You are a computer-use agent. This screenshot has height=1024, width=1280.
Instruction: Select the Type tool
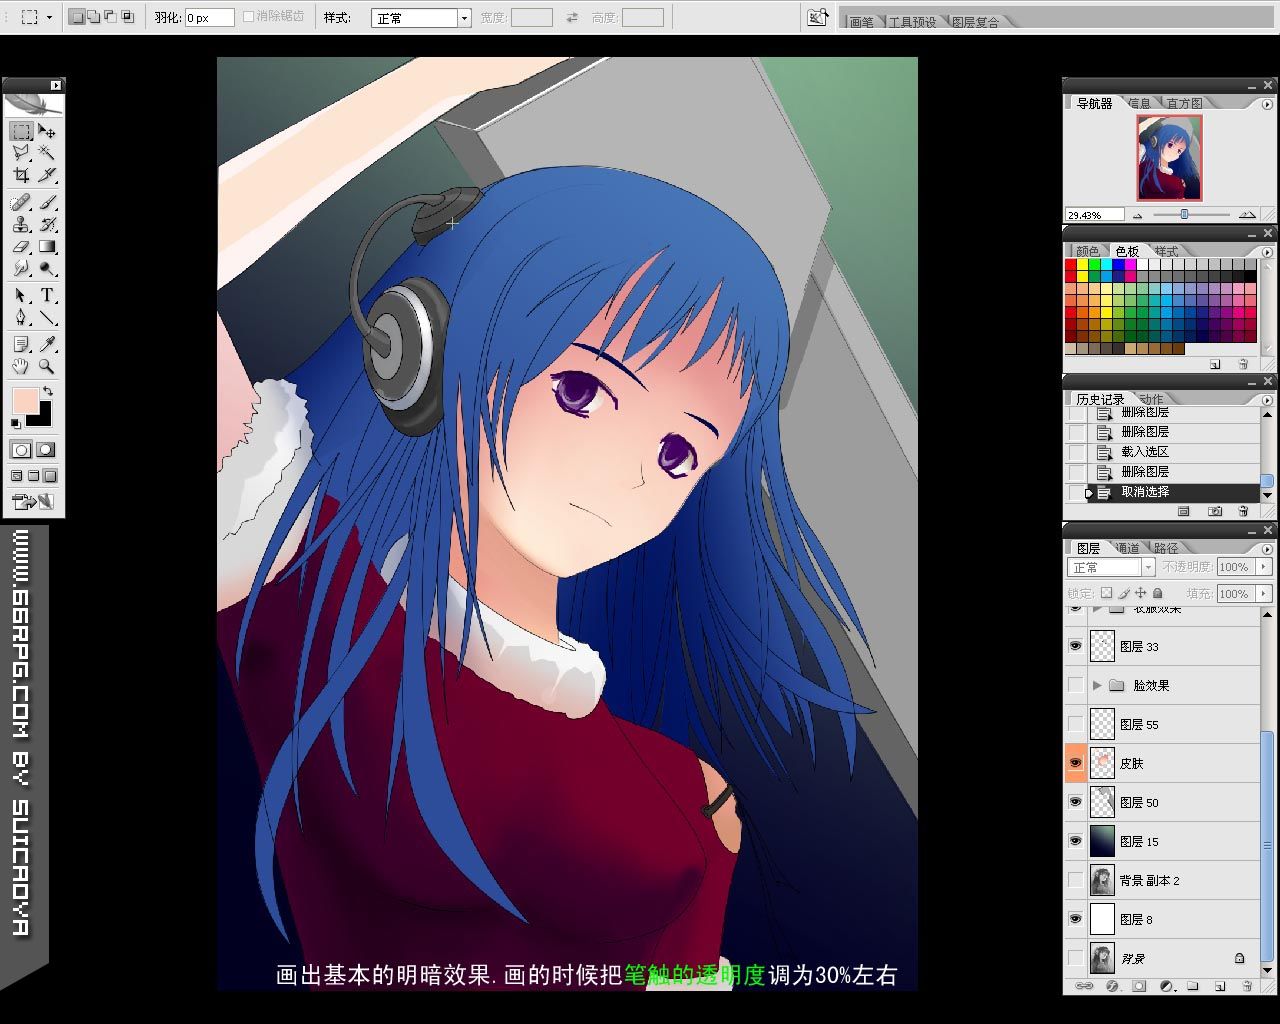click(x=47, y=296)
